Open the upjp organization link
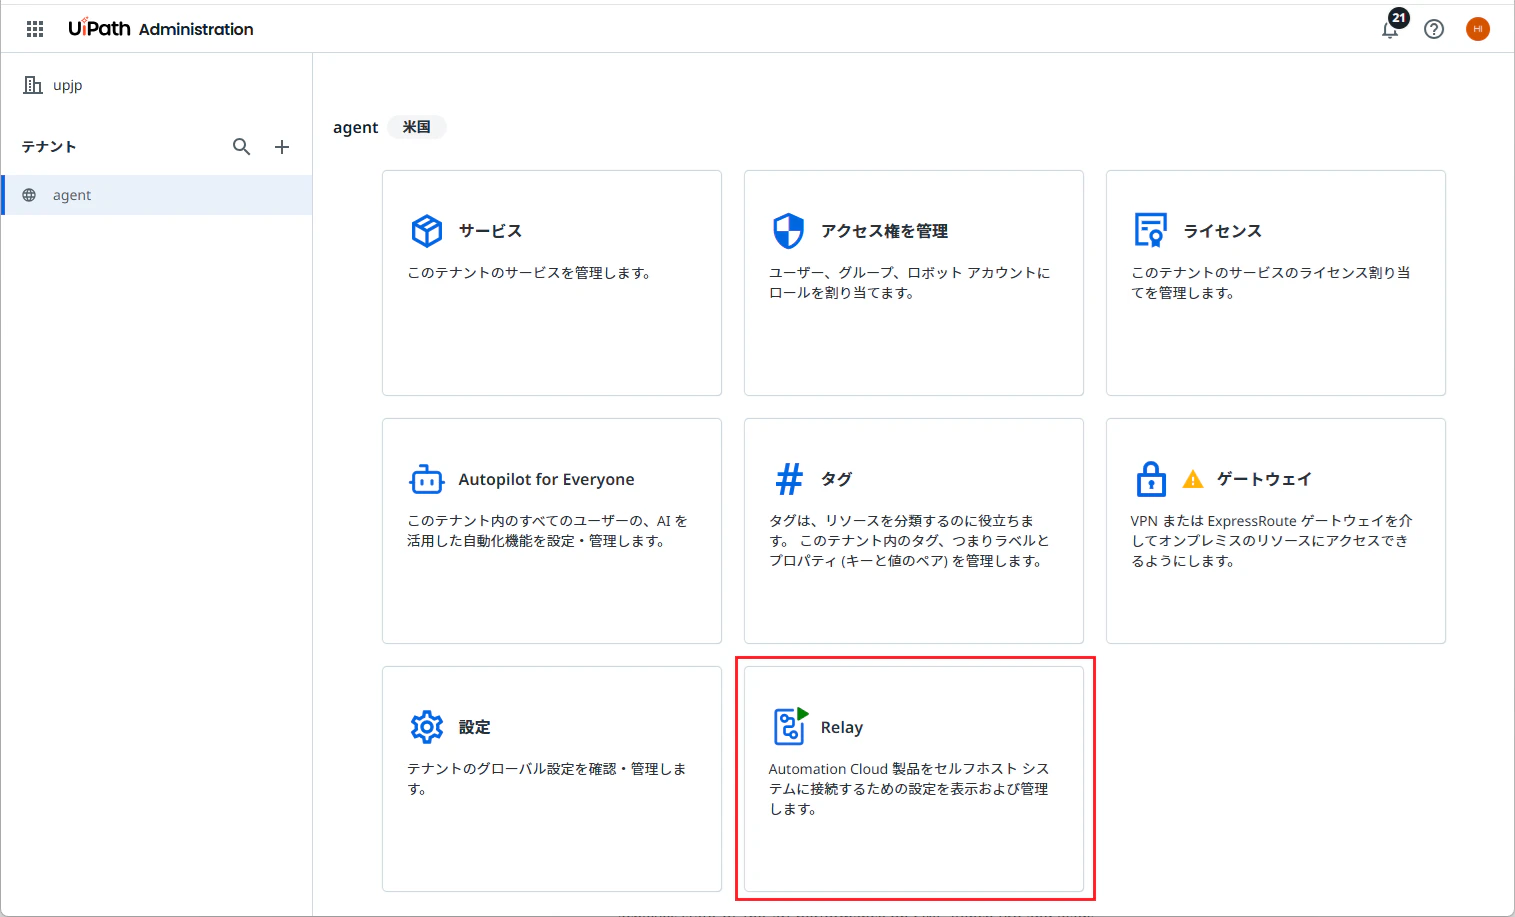The image size is (1515, 917). click(x=68, y=85)
